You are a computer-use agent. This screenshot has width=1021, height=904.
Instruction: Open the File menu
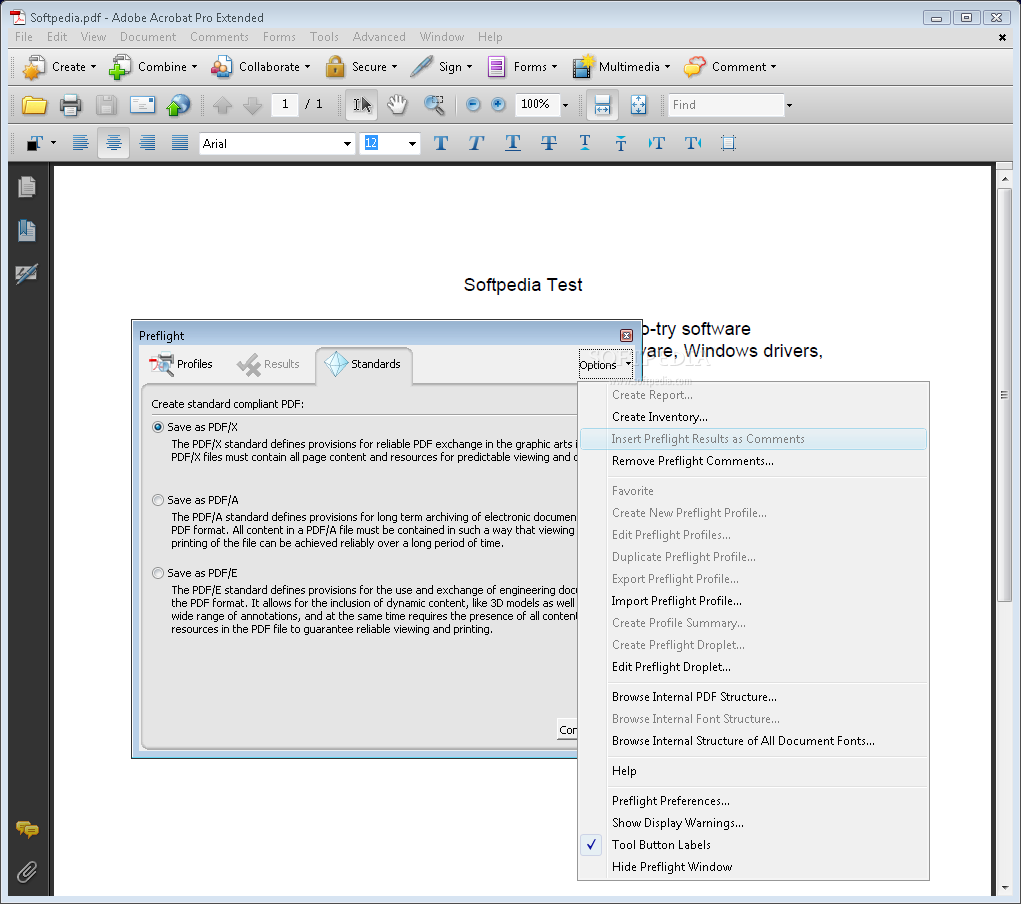[x=23, y=37]
